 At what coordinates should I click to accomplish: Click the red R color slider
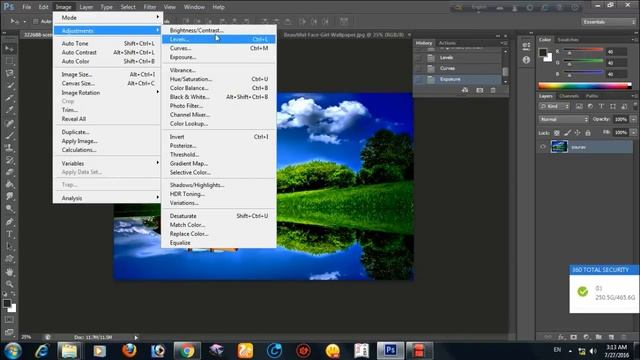(x=583, y=51)
